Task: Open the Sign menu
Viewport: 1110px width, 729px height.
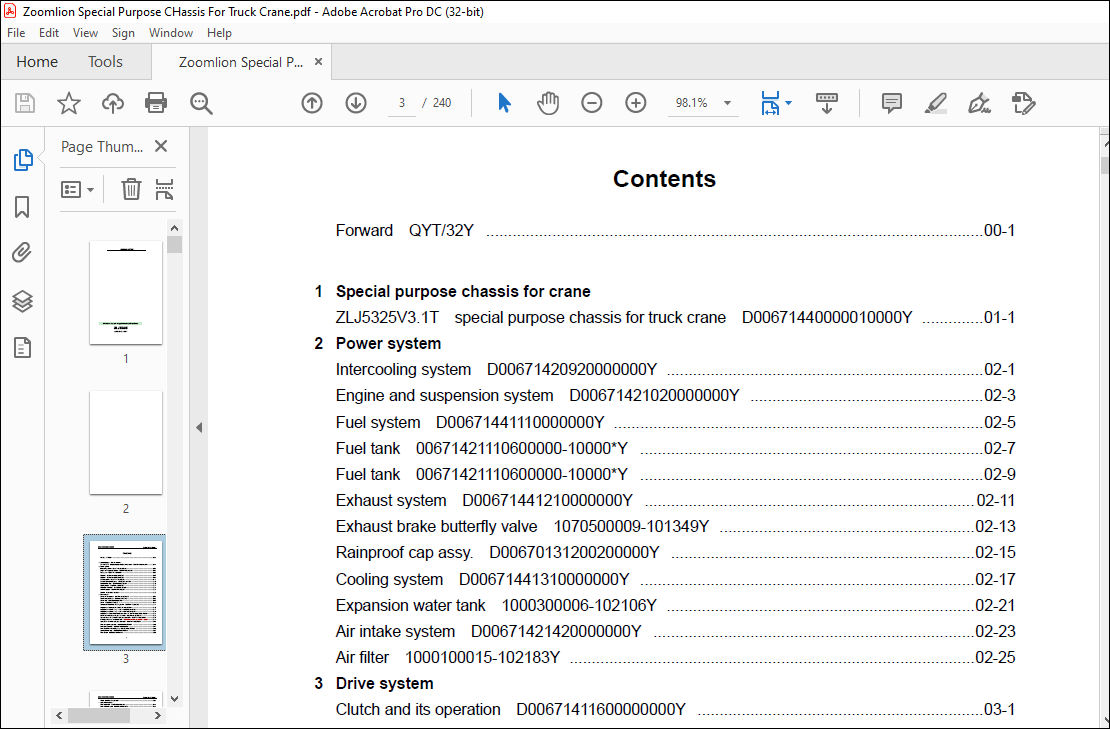Action: [123, 33]
